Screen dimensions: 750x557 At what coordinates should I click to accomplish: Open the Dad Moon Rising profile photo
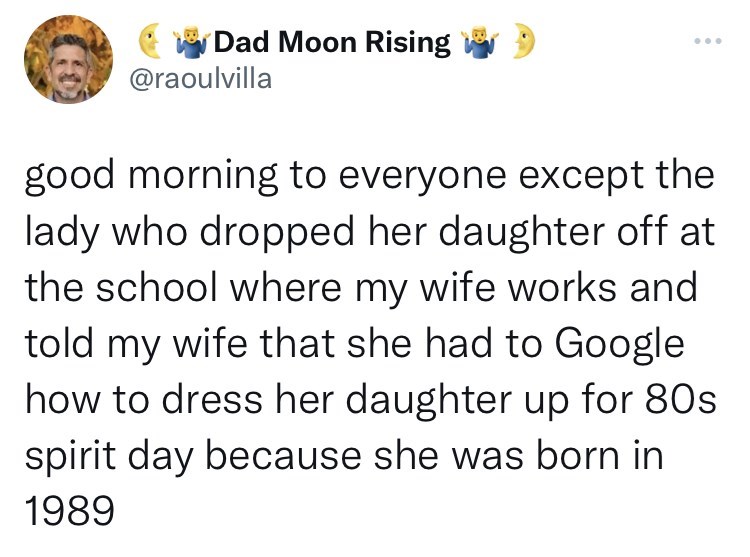coord(68,59)
